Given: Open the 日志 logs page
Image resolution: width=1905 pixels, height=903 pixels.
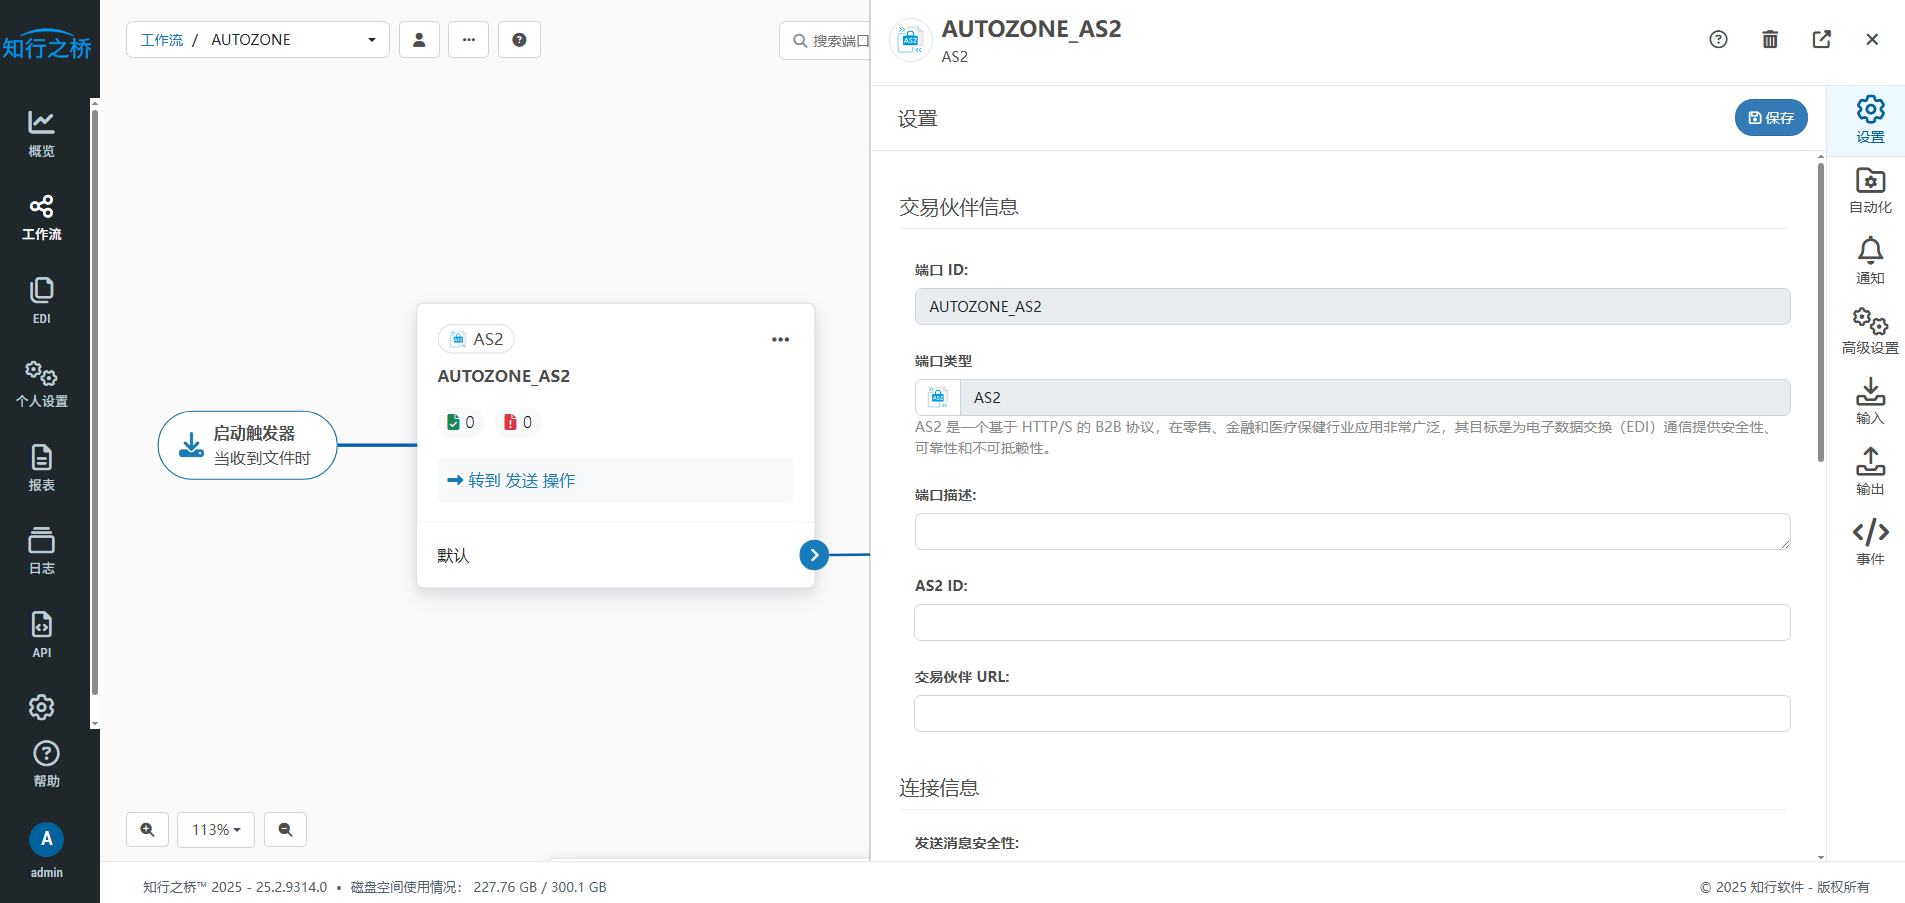Looking at the screenshot, I should 41,551.
